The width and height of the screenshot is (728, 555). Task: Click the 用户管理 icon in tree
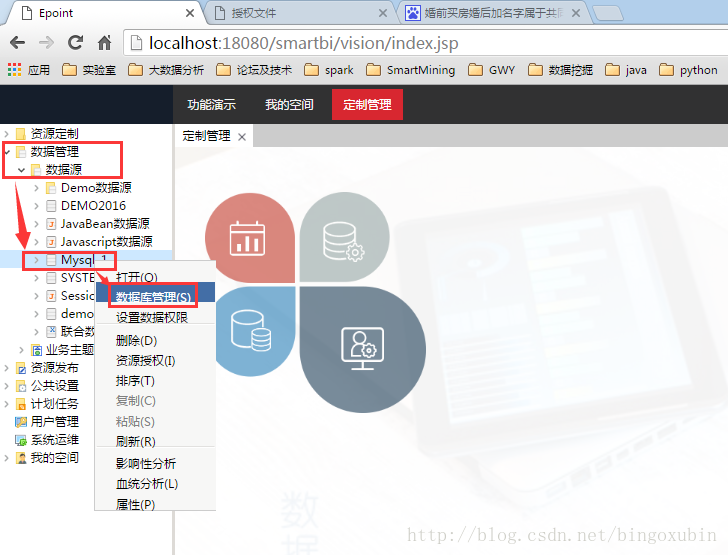pyautogui.click(x=21, y=422)
